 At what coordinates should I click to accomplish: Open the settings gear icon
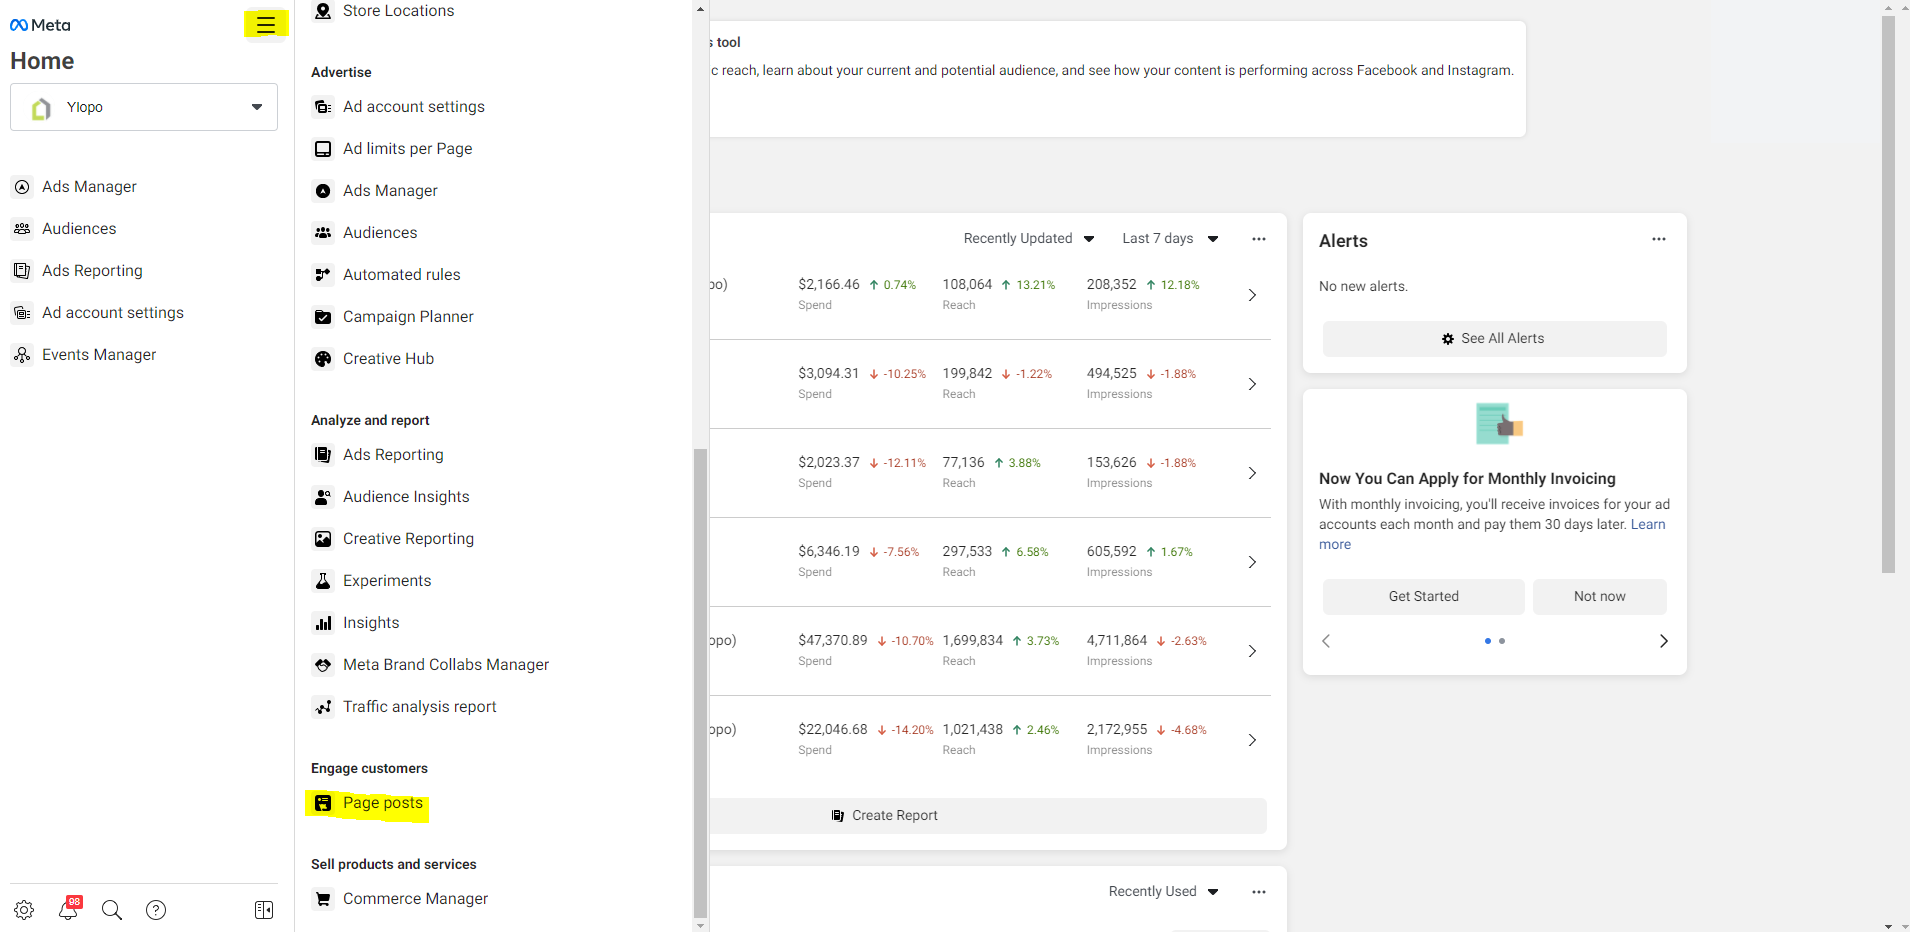[24, 910]
